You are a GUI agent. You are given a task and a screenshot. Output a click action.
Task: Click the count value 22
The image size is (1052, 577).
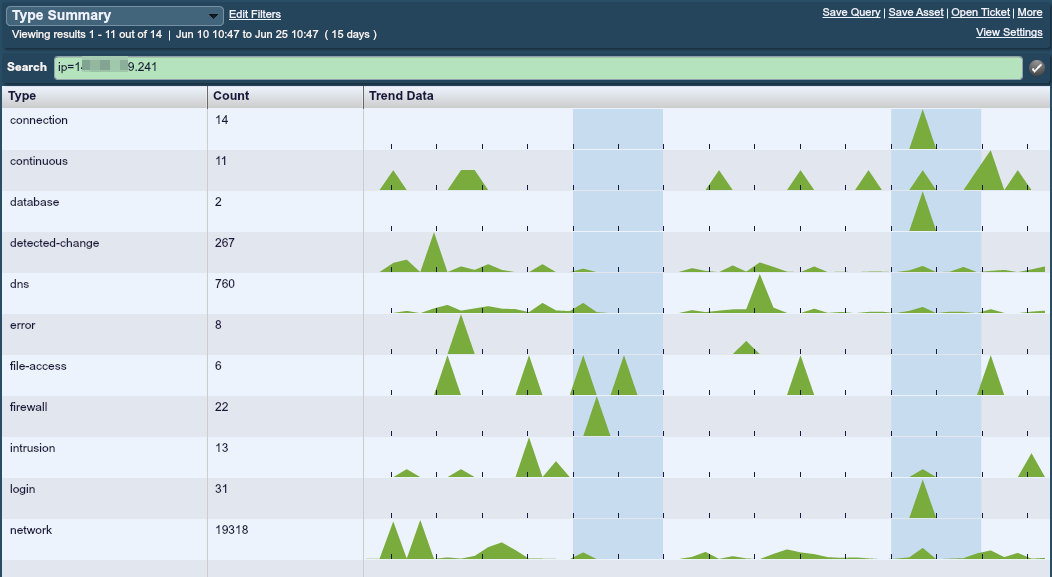pos(221,407)
